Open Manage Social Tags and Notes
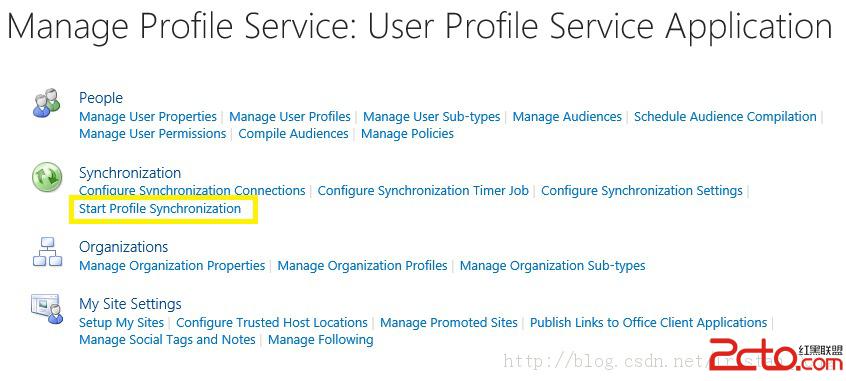The image size is (846, 381). click(167, 339)
